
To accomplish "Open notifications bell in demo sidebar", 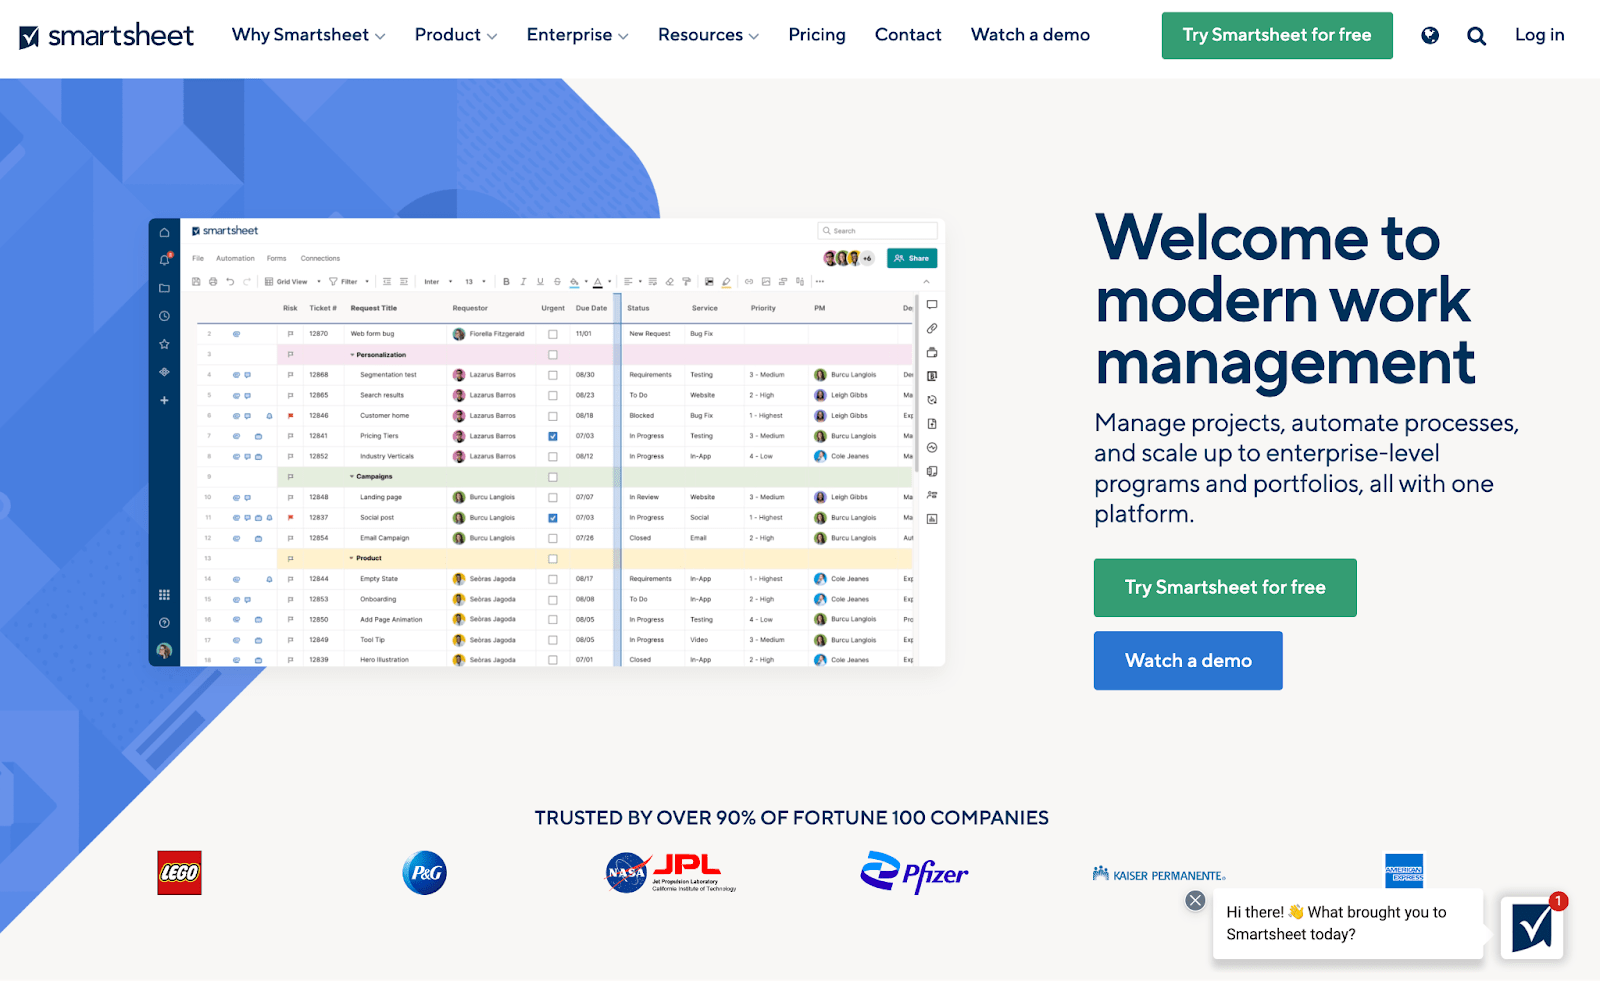I will [x=164, y=260].
